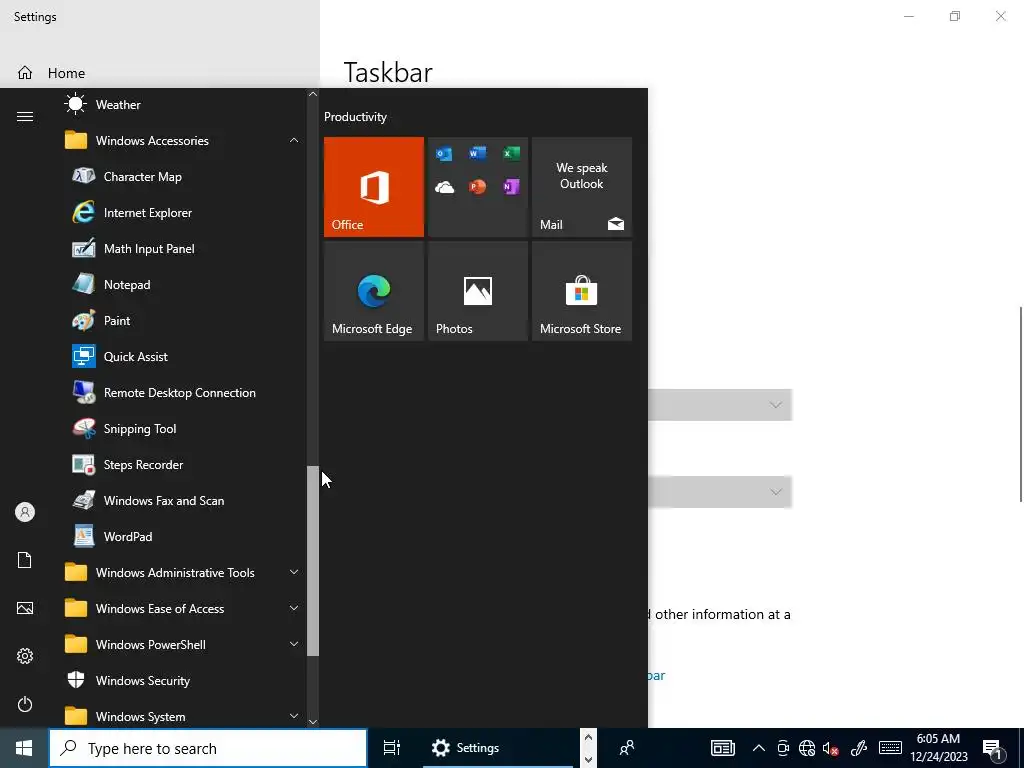Click the taskbar search box

coord(208,748)
